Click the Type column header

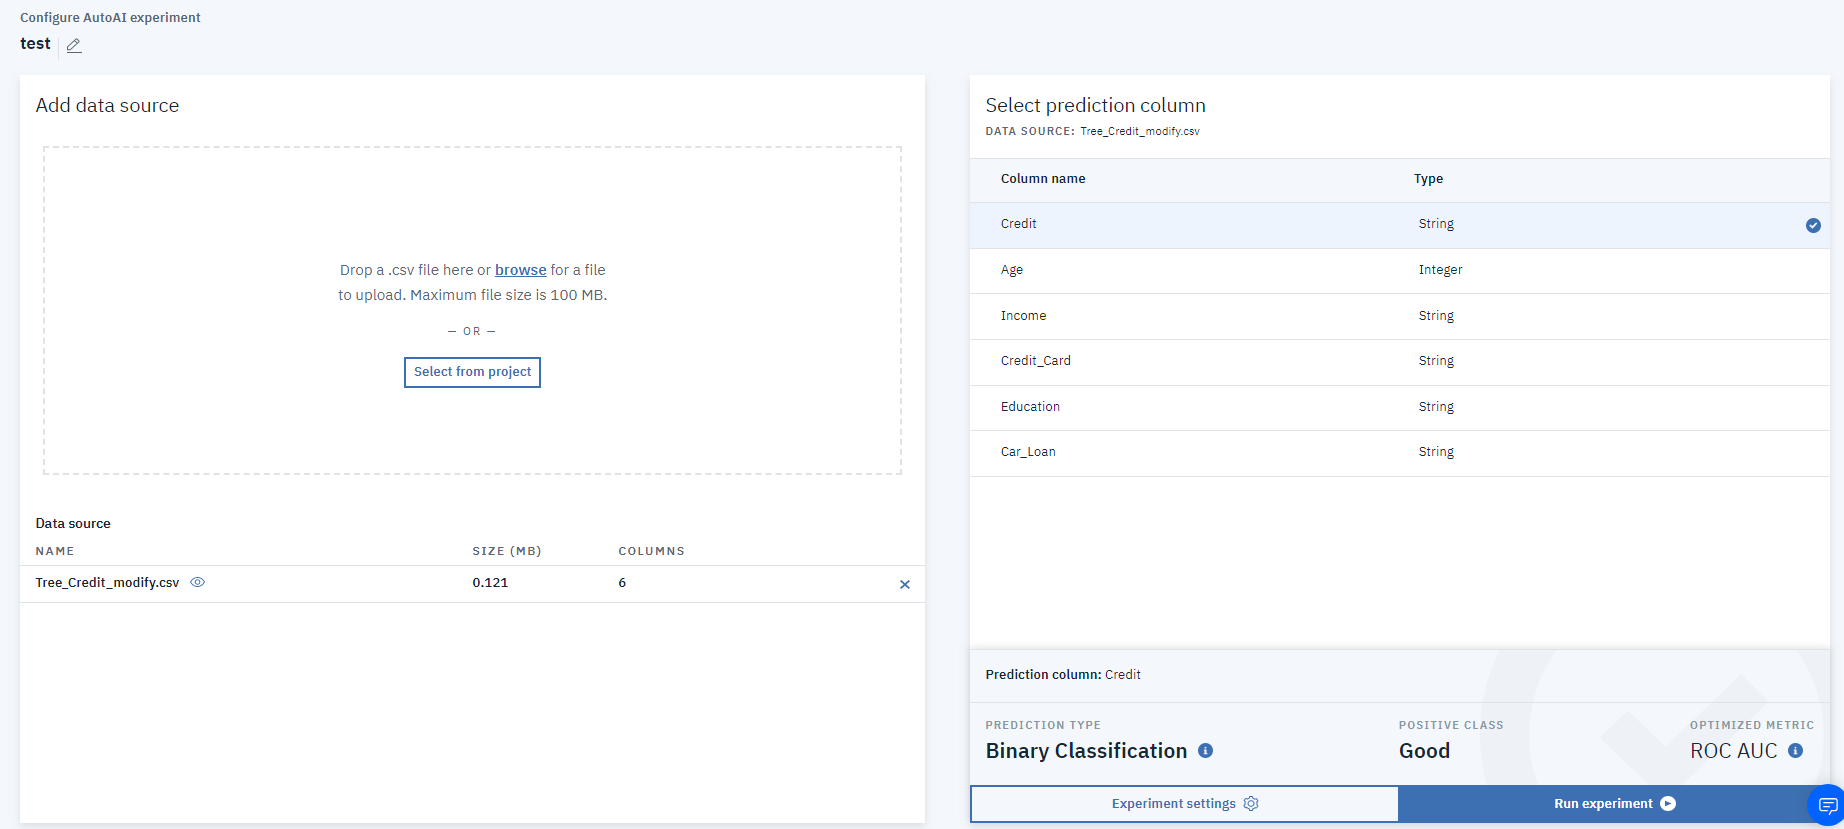click(x=1428, y=179)
